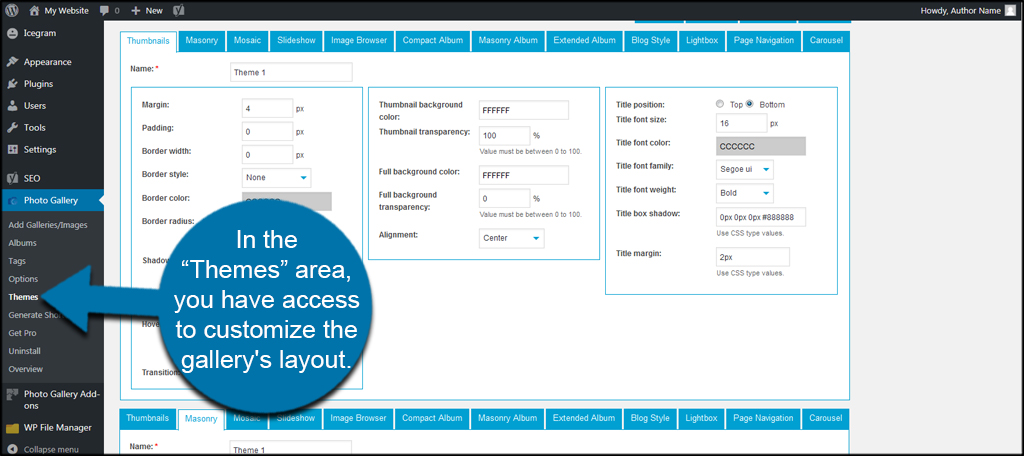
Task: Click the My Website home icon
Action: [34, 10]
